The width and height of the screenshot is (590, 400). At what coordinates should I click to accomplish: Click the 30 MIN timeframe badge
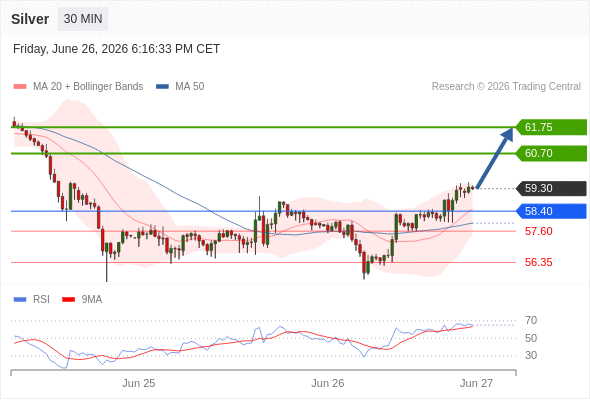83,19
